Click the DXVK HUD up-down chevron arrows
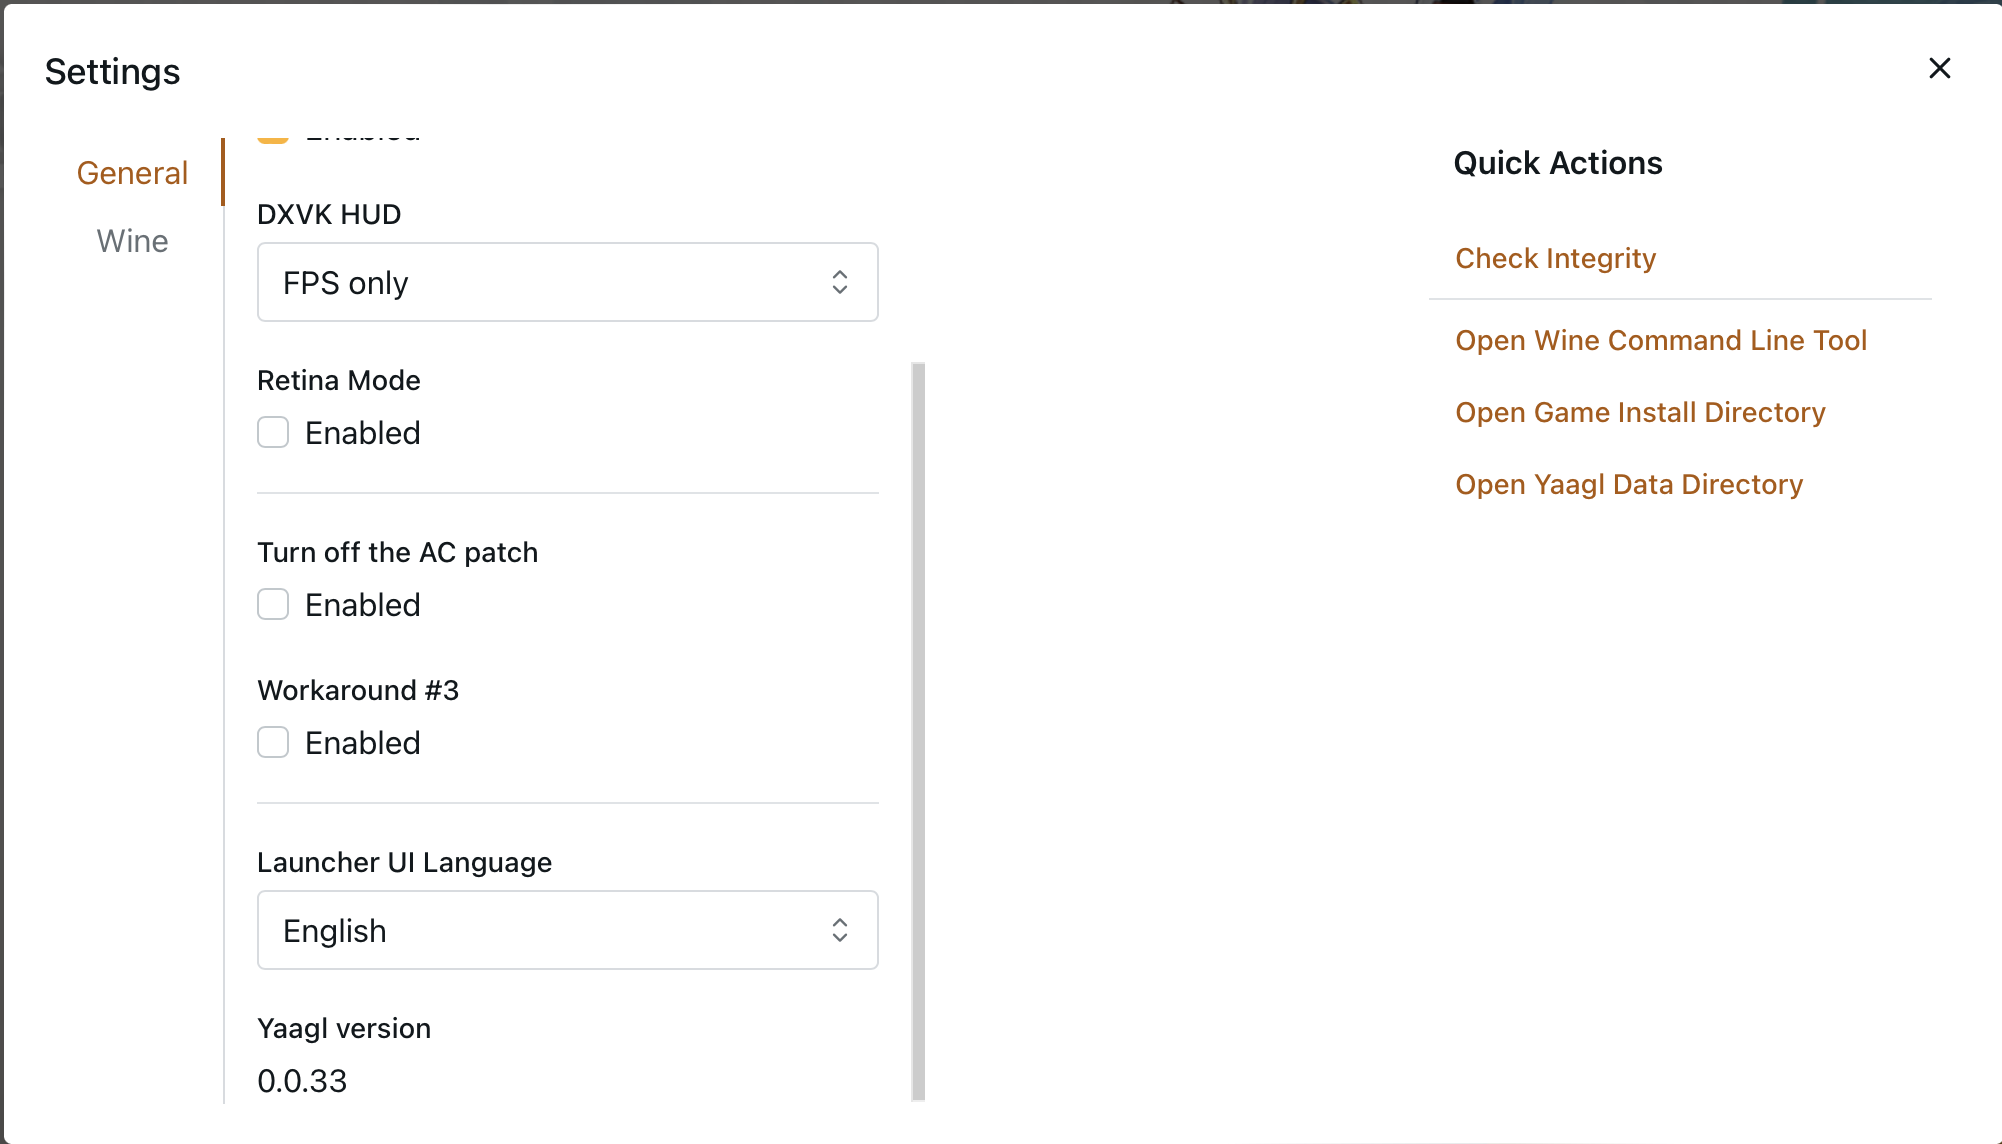 click(x=839, y=282)
